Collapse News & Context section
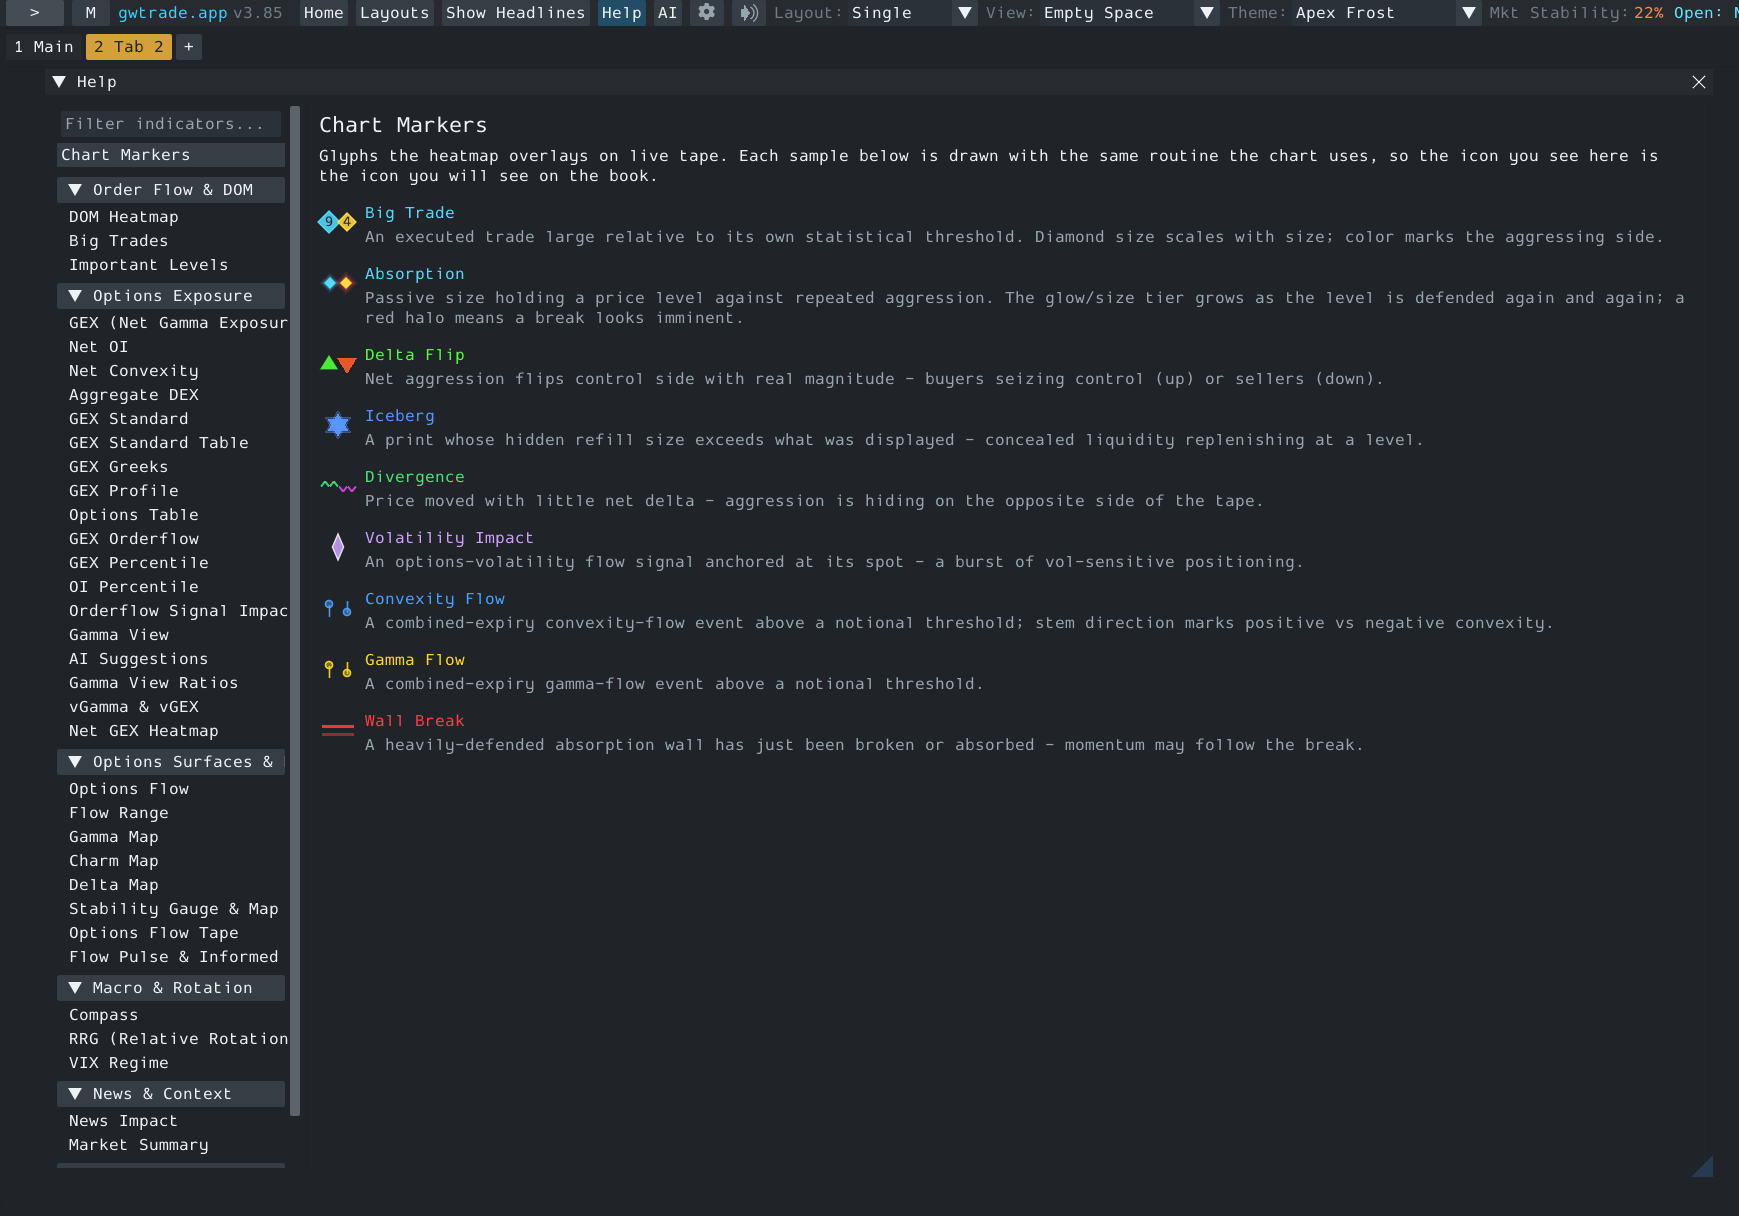 coord(171,1094)
